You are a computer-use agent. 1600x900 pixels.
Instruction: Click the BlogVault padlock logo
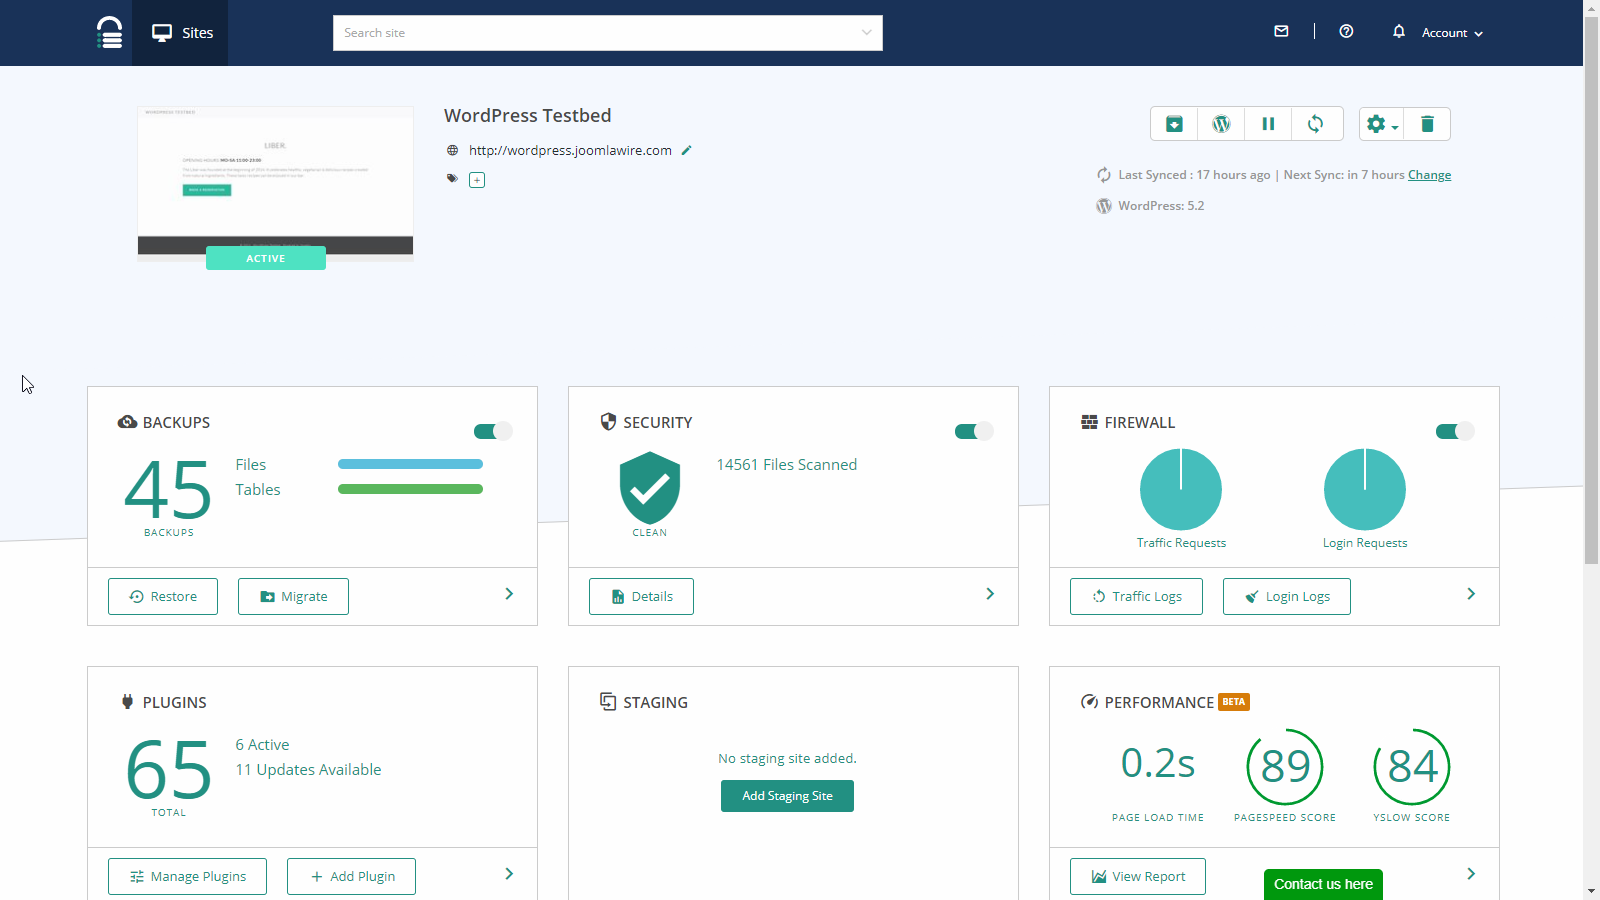tap(109, 32)
